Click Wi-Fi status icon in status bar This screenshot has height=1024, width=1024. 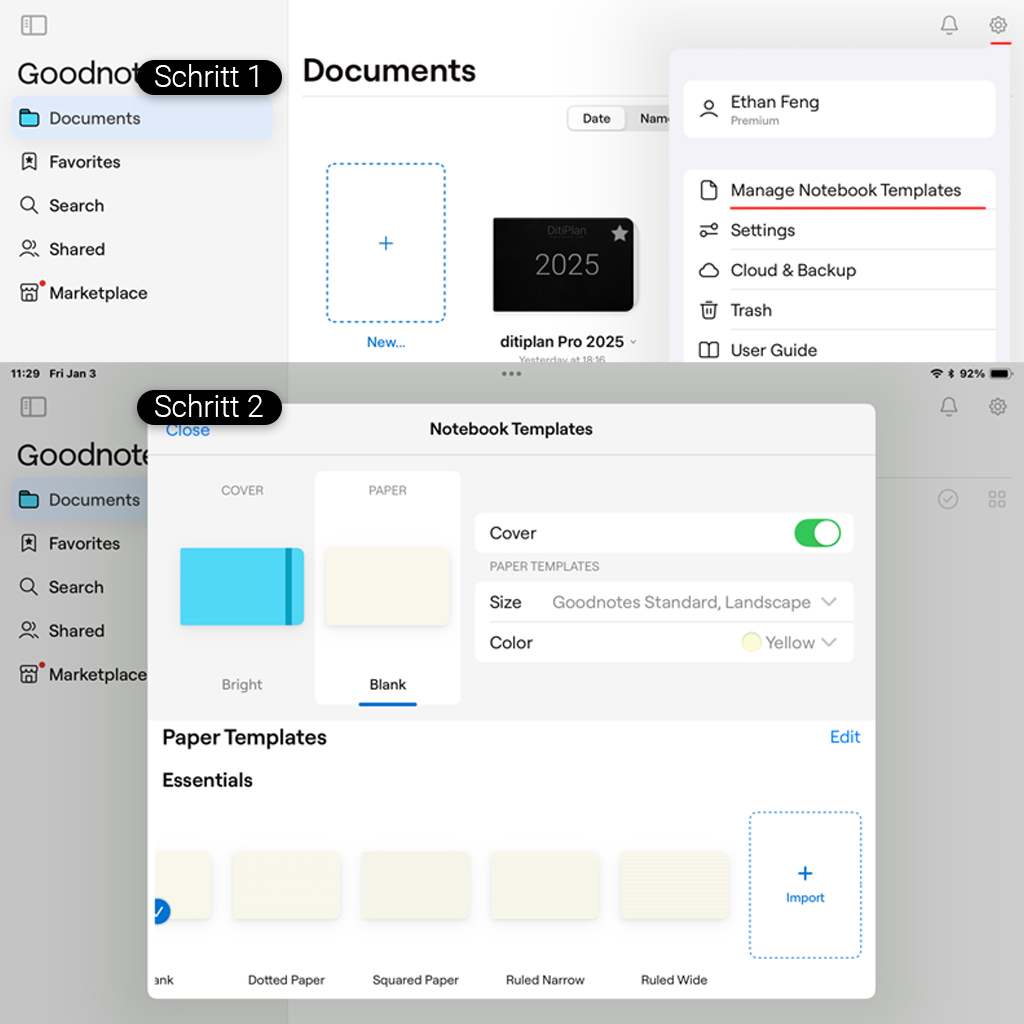(936, 374)
